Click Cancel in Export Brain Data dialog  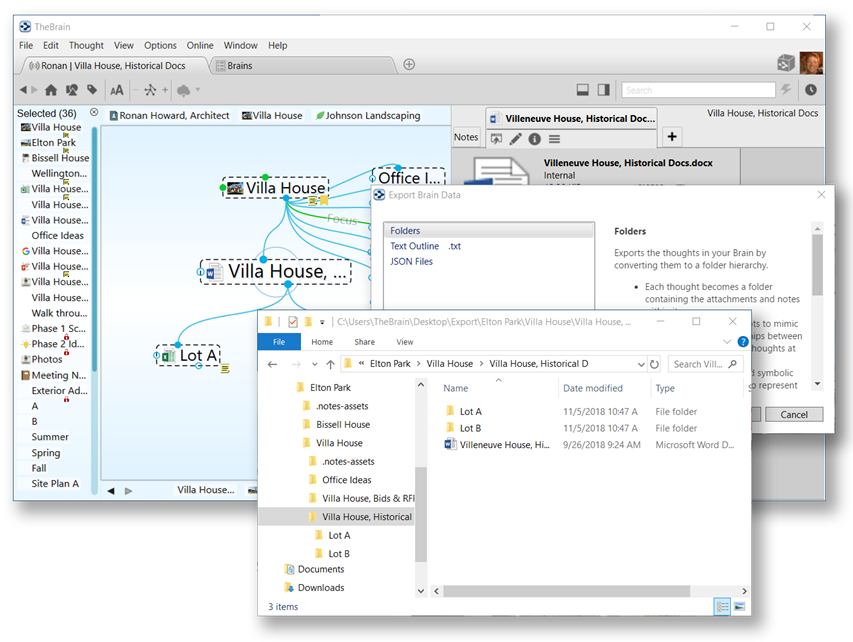coord(794,415)
